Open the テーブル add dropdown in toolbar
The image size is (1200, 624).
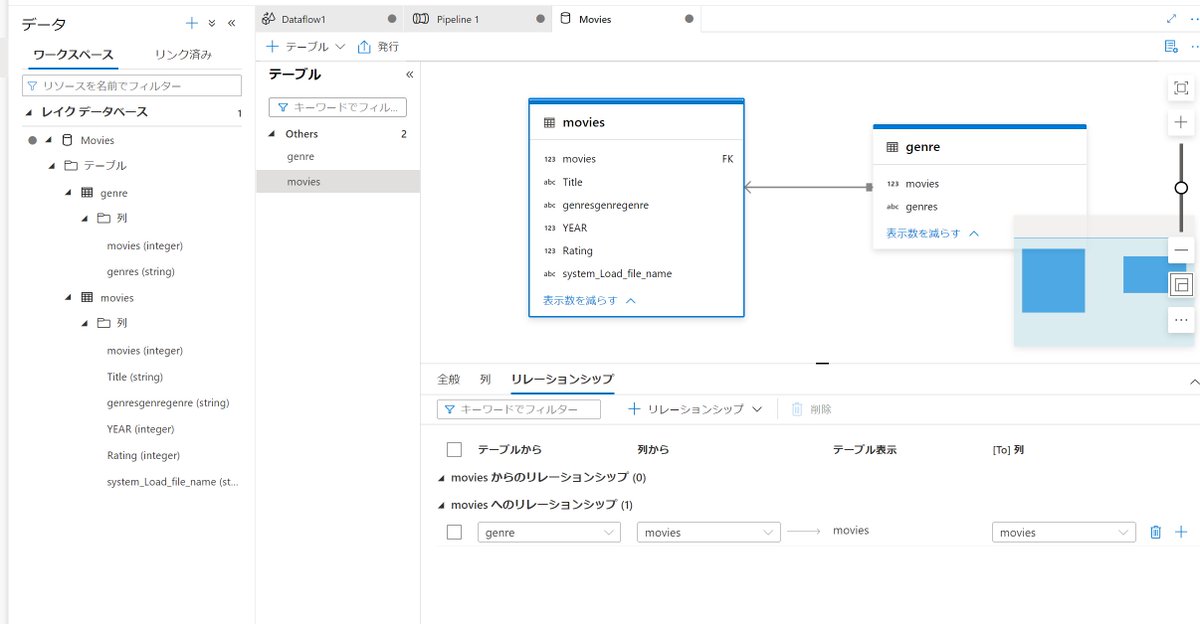pos(340,47)
